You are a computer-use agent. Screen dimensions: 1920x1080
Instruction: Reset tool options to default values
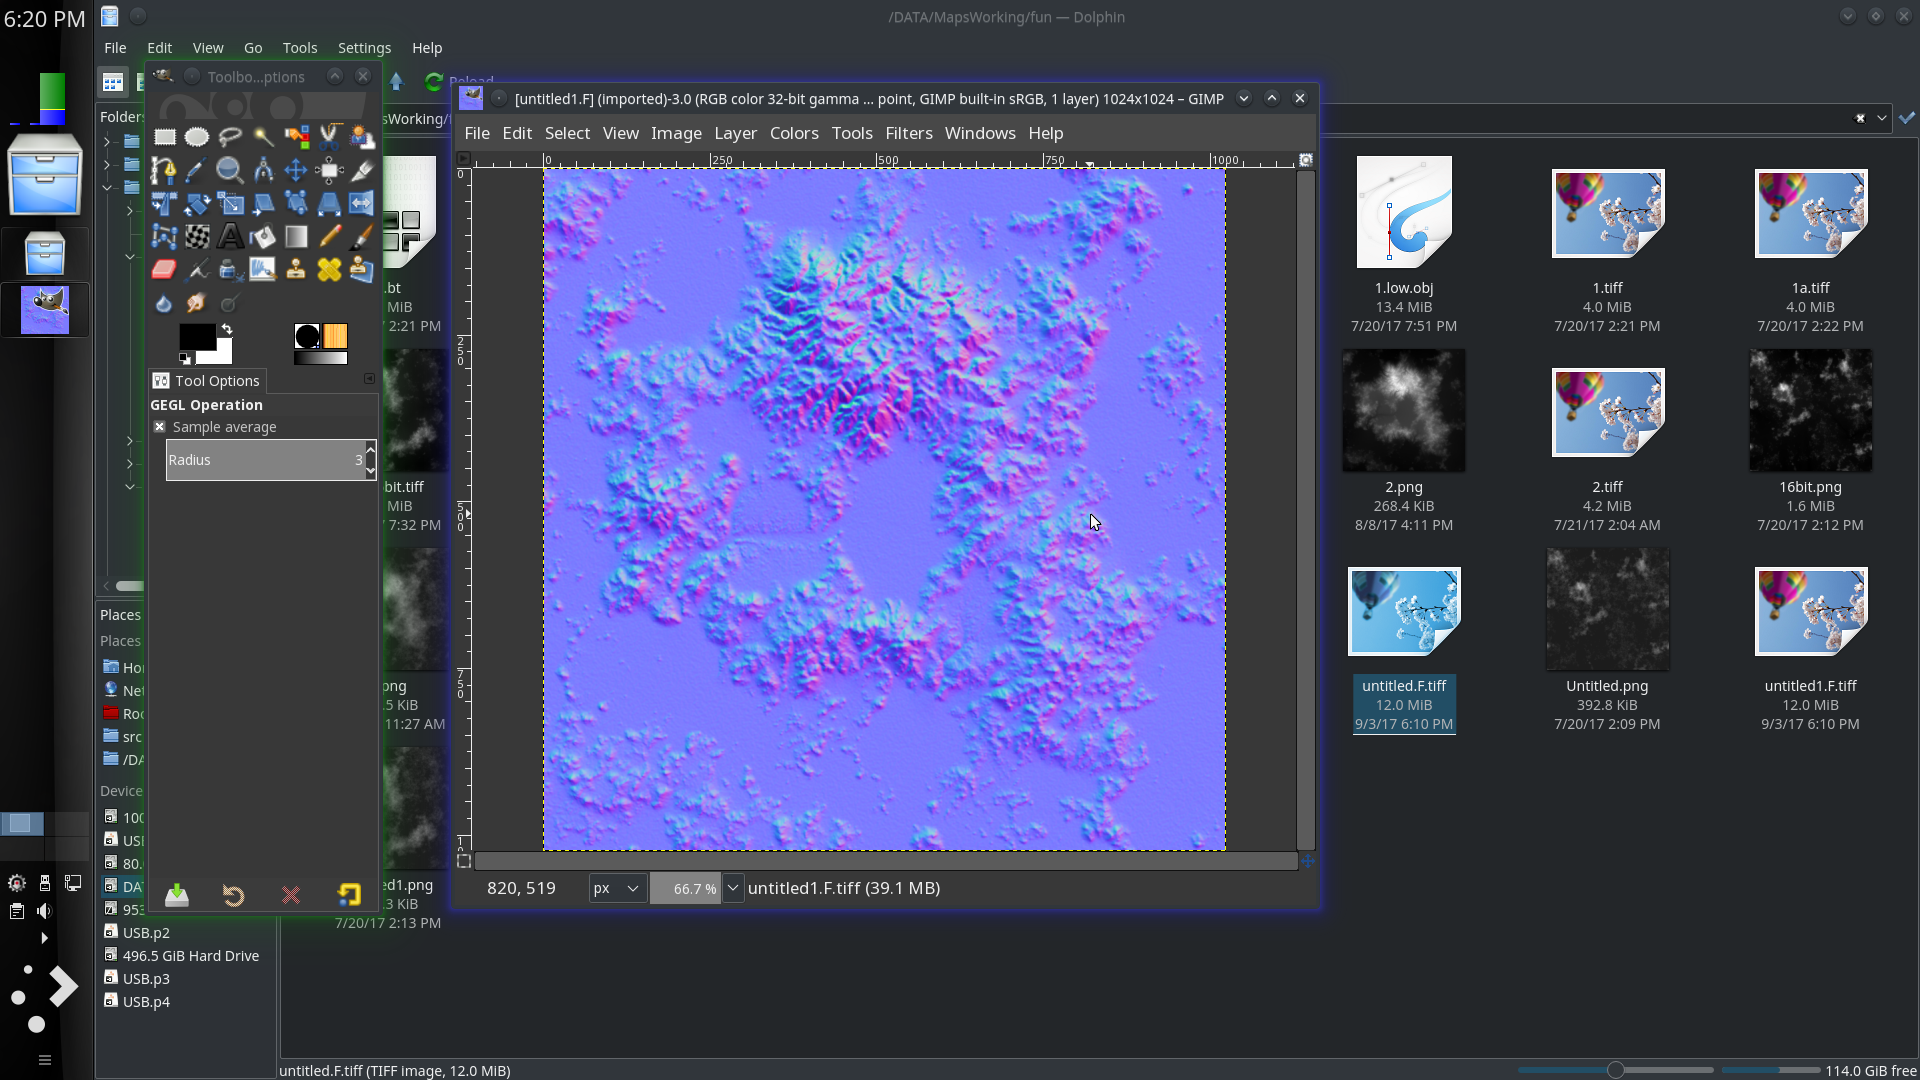[x=349, y=895]
